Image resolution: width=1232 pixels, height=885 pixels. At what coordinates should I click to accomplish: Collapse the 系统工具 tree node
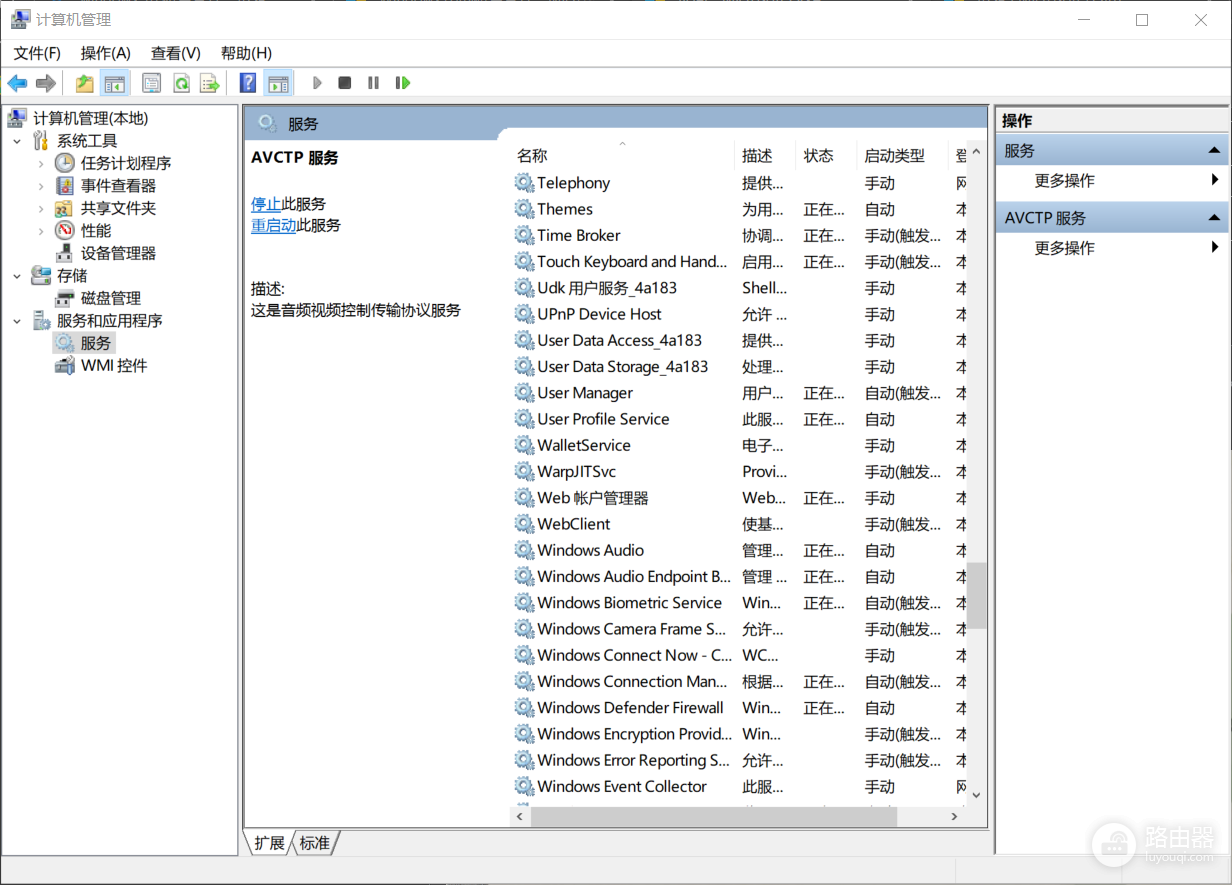coord(17,141)
